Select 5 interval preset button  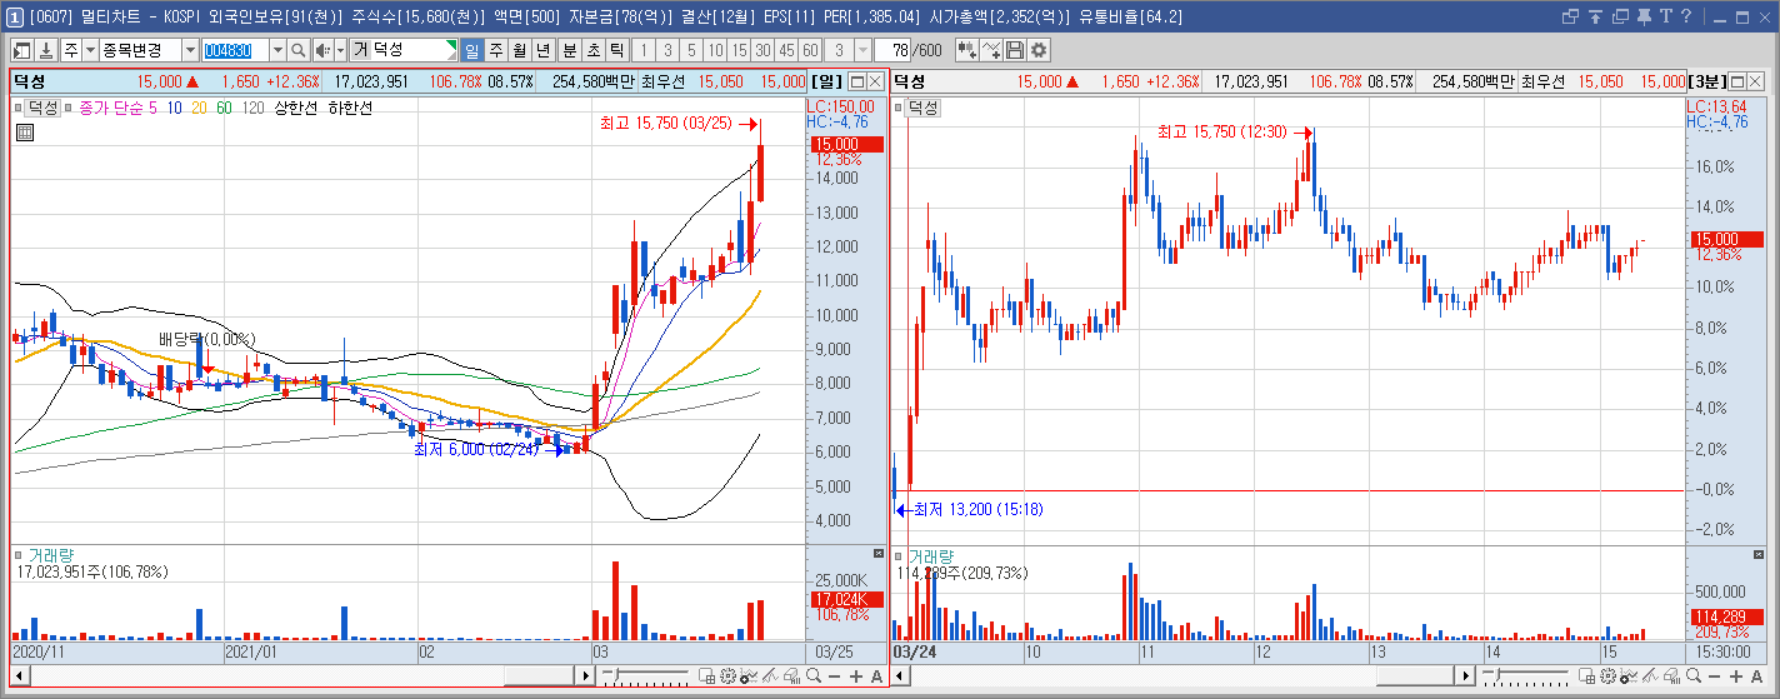pos(691,50)
